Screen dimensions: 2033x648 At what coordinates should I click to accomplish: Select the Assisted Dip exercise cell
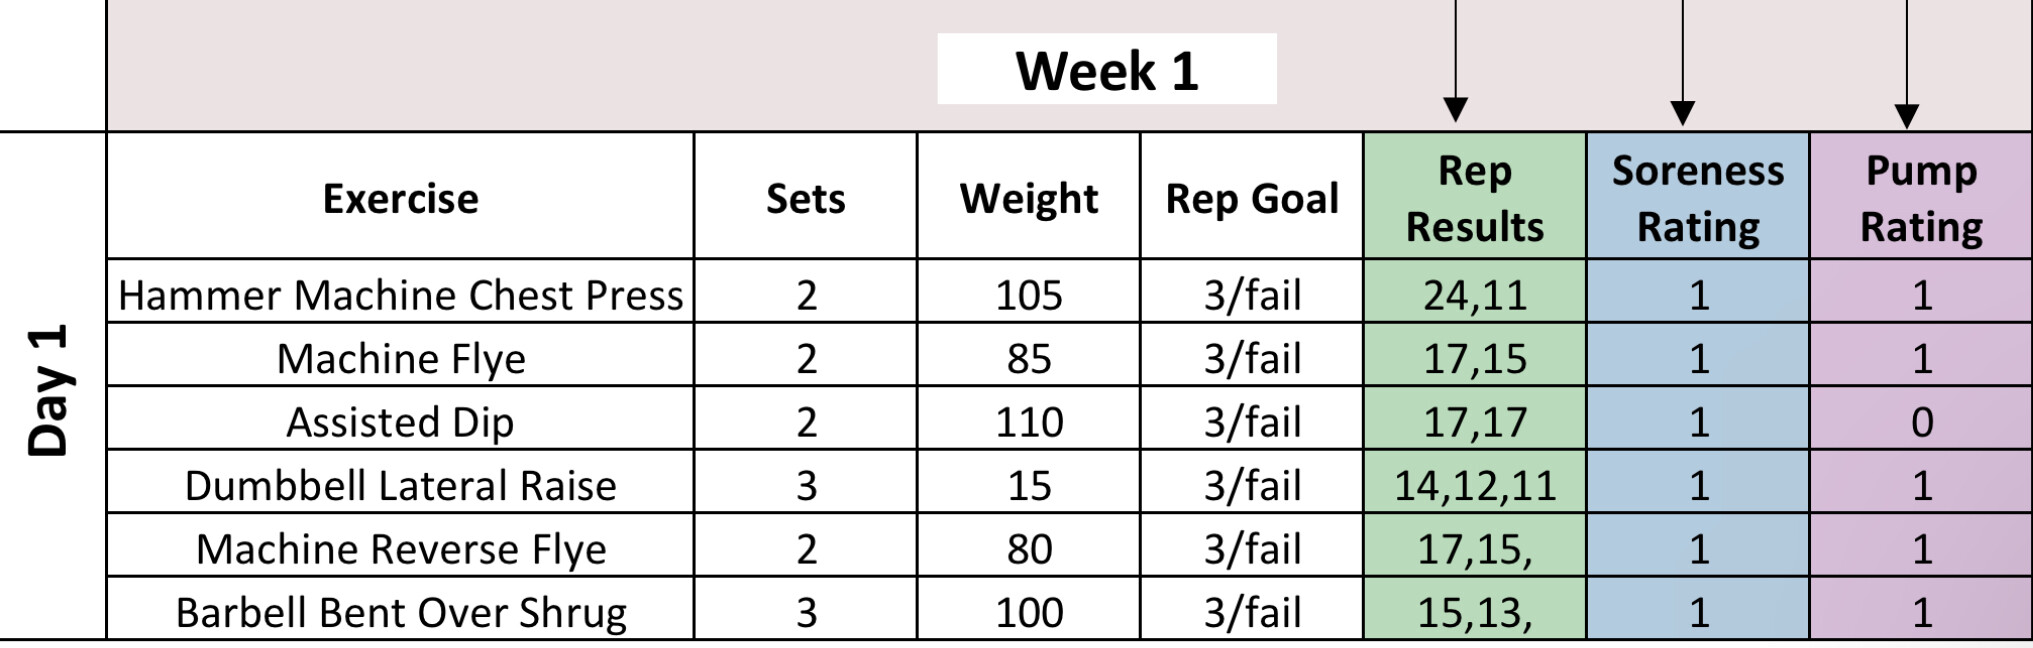(400, 422)
